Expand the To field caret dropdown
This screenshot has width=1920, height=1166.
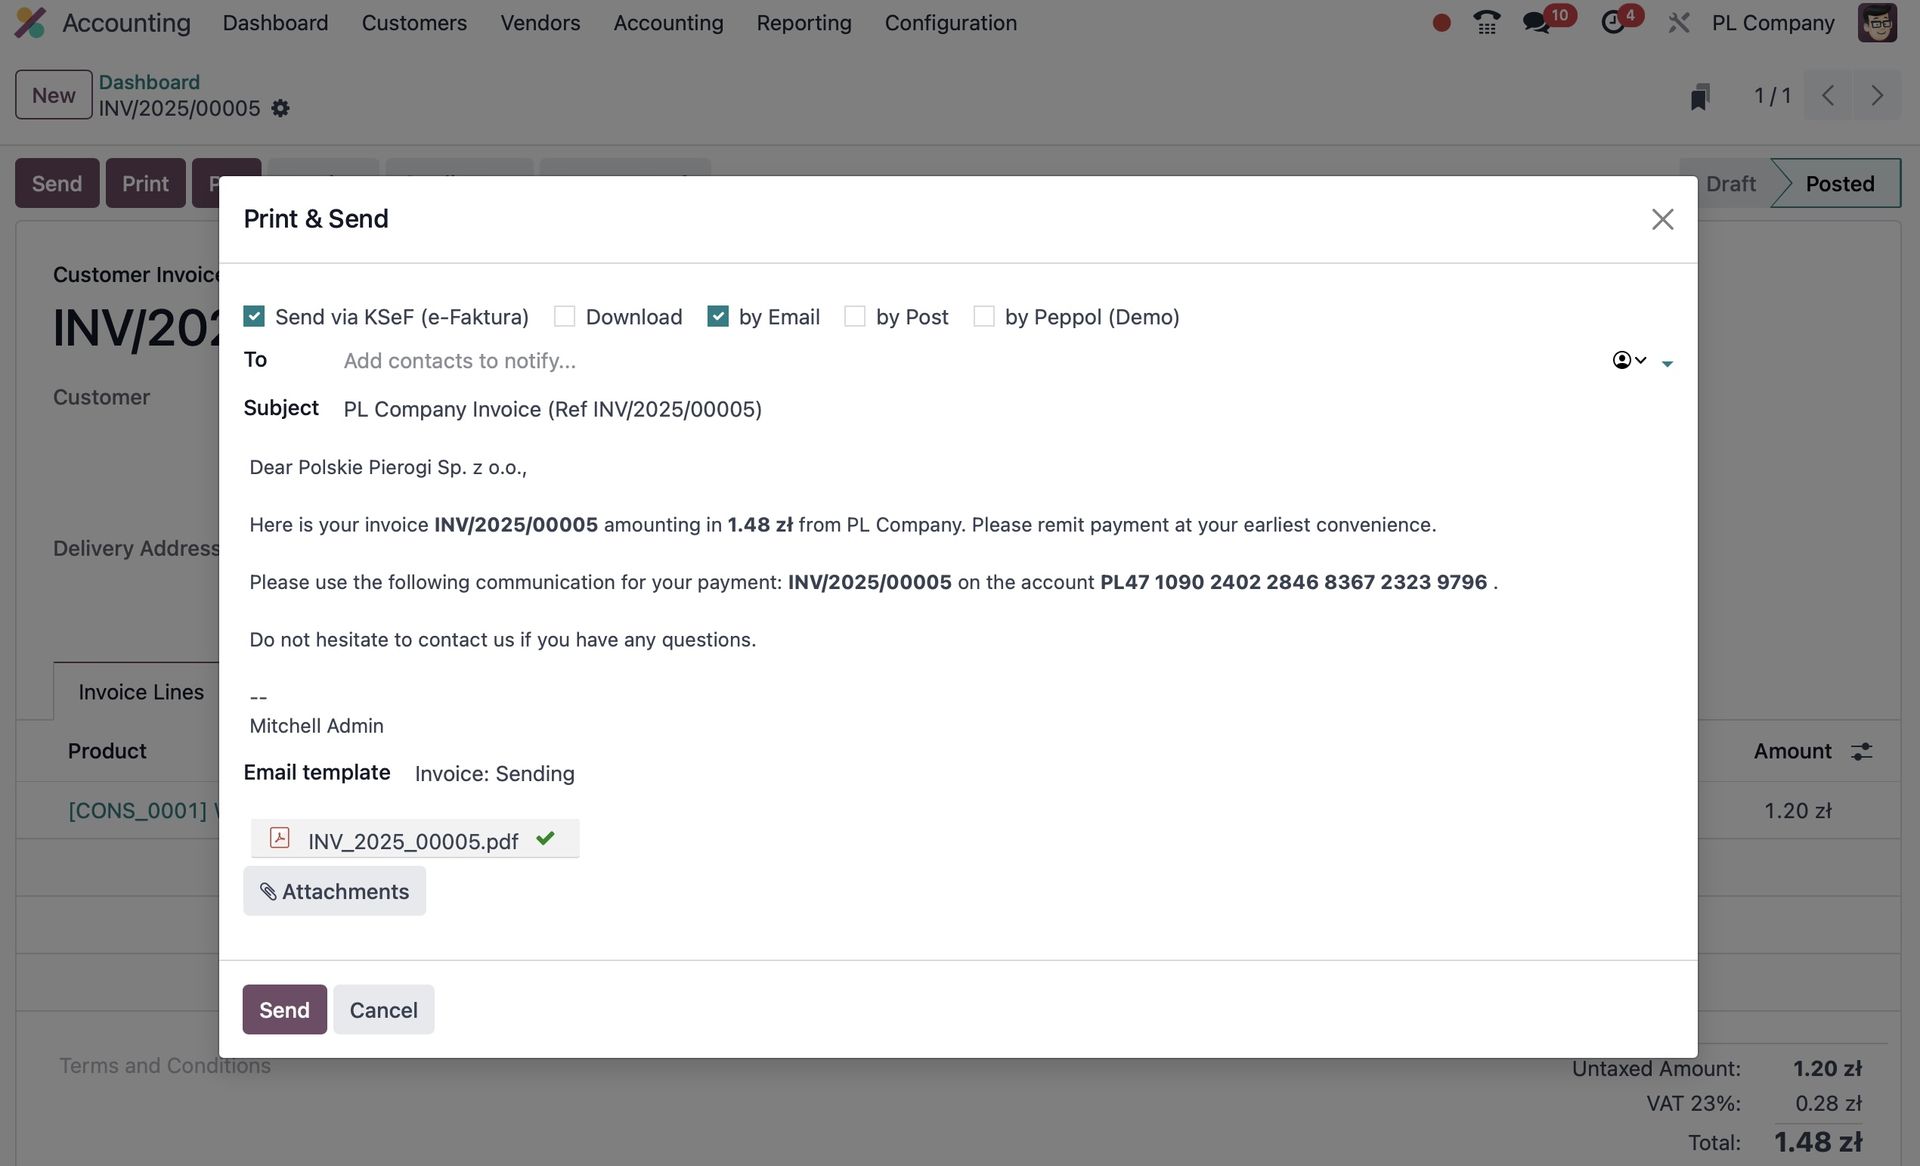tap(1667, 363)
